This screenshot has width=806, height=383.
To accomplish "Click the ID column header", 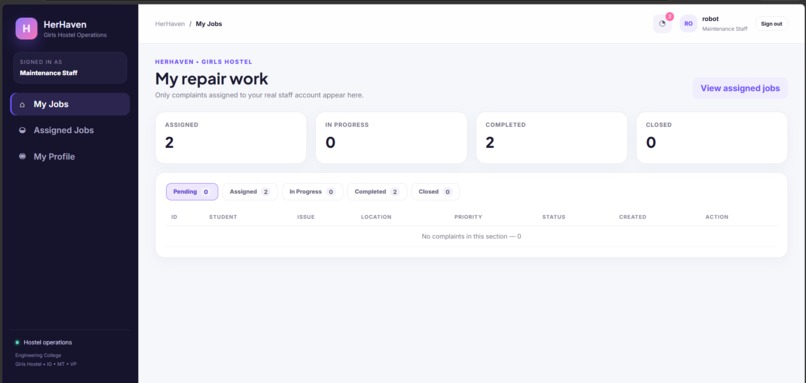I will pos(174,217).
